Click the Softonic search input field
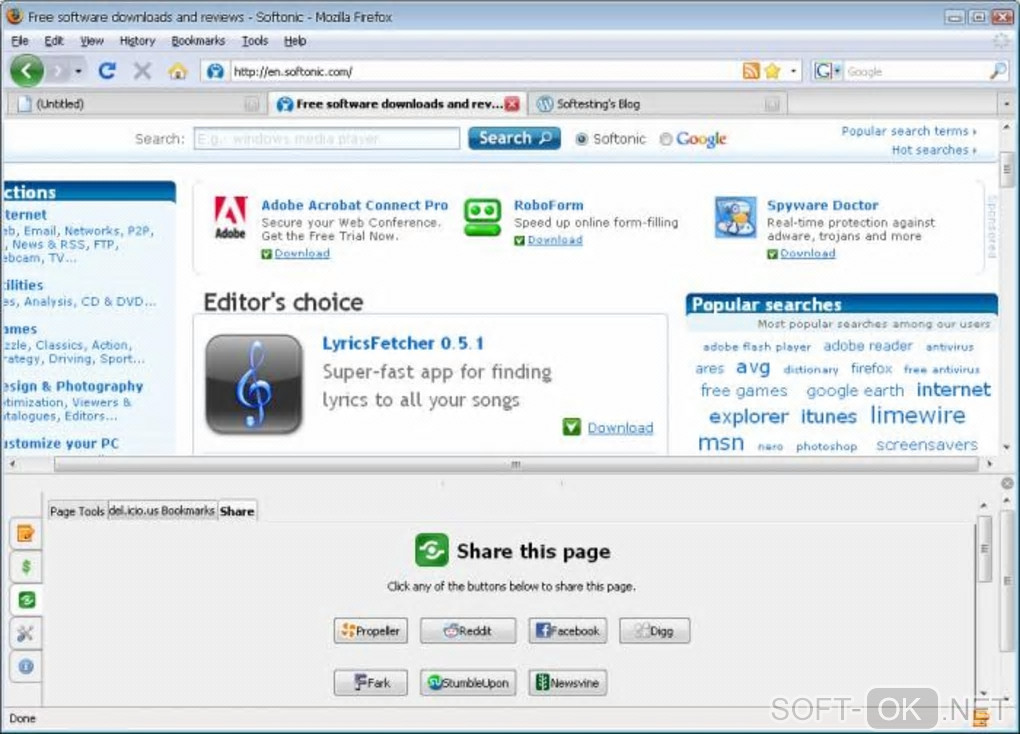This screenshot has width=1020, height=734. click(x=327, y=139)
